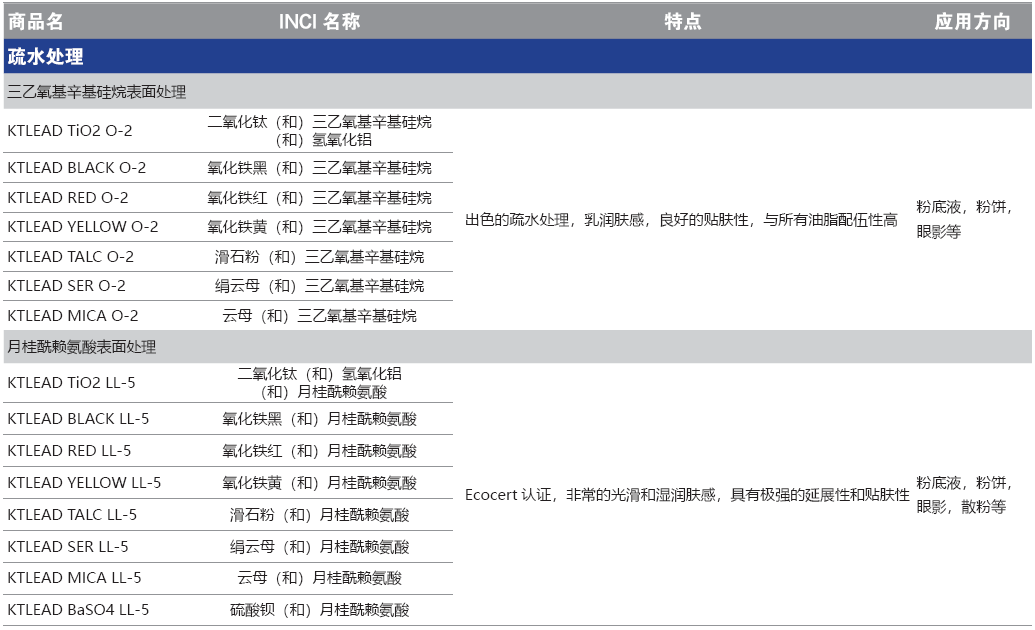Click the 应用方向 column header
This screenshot has height=630, width=1035.
(x=972, y=22)
